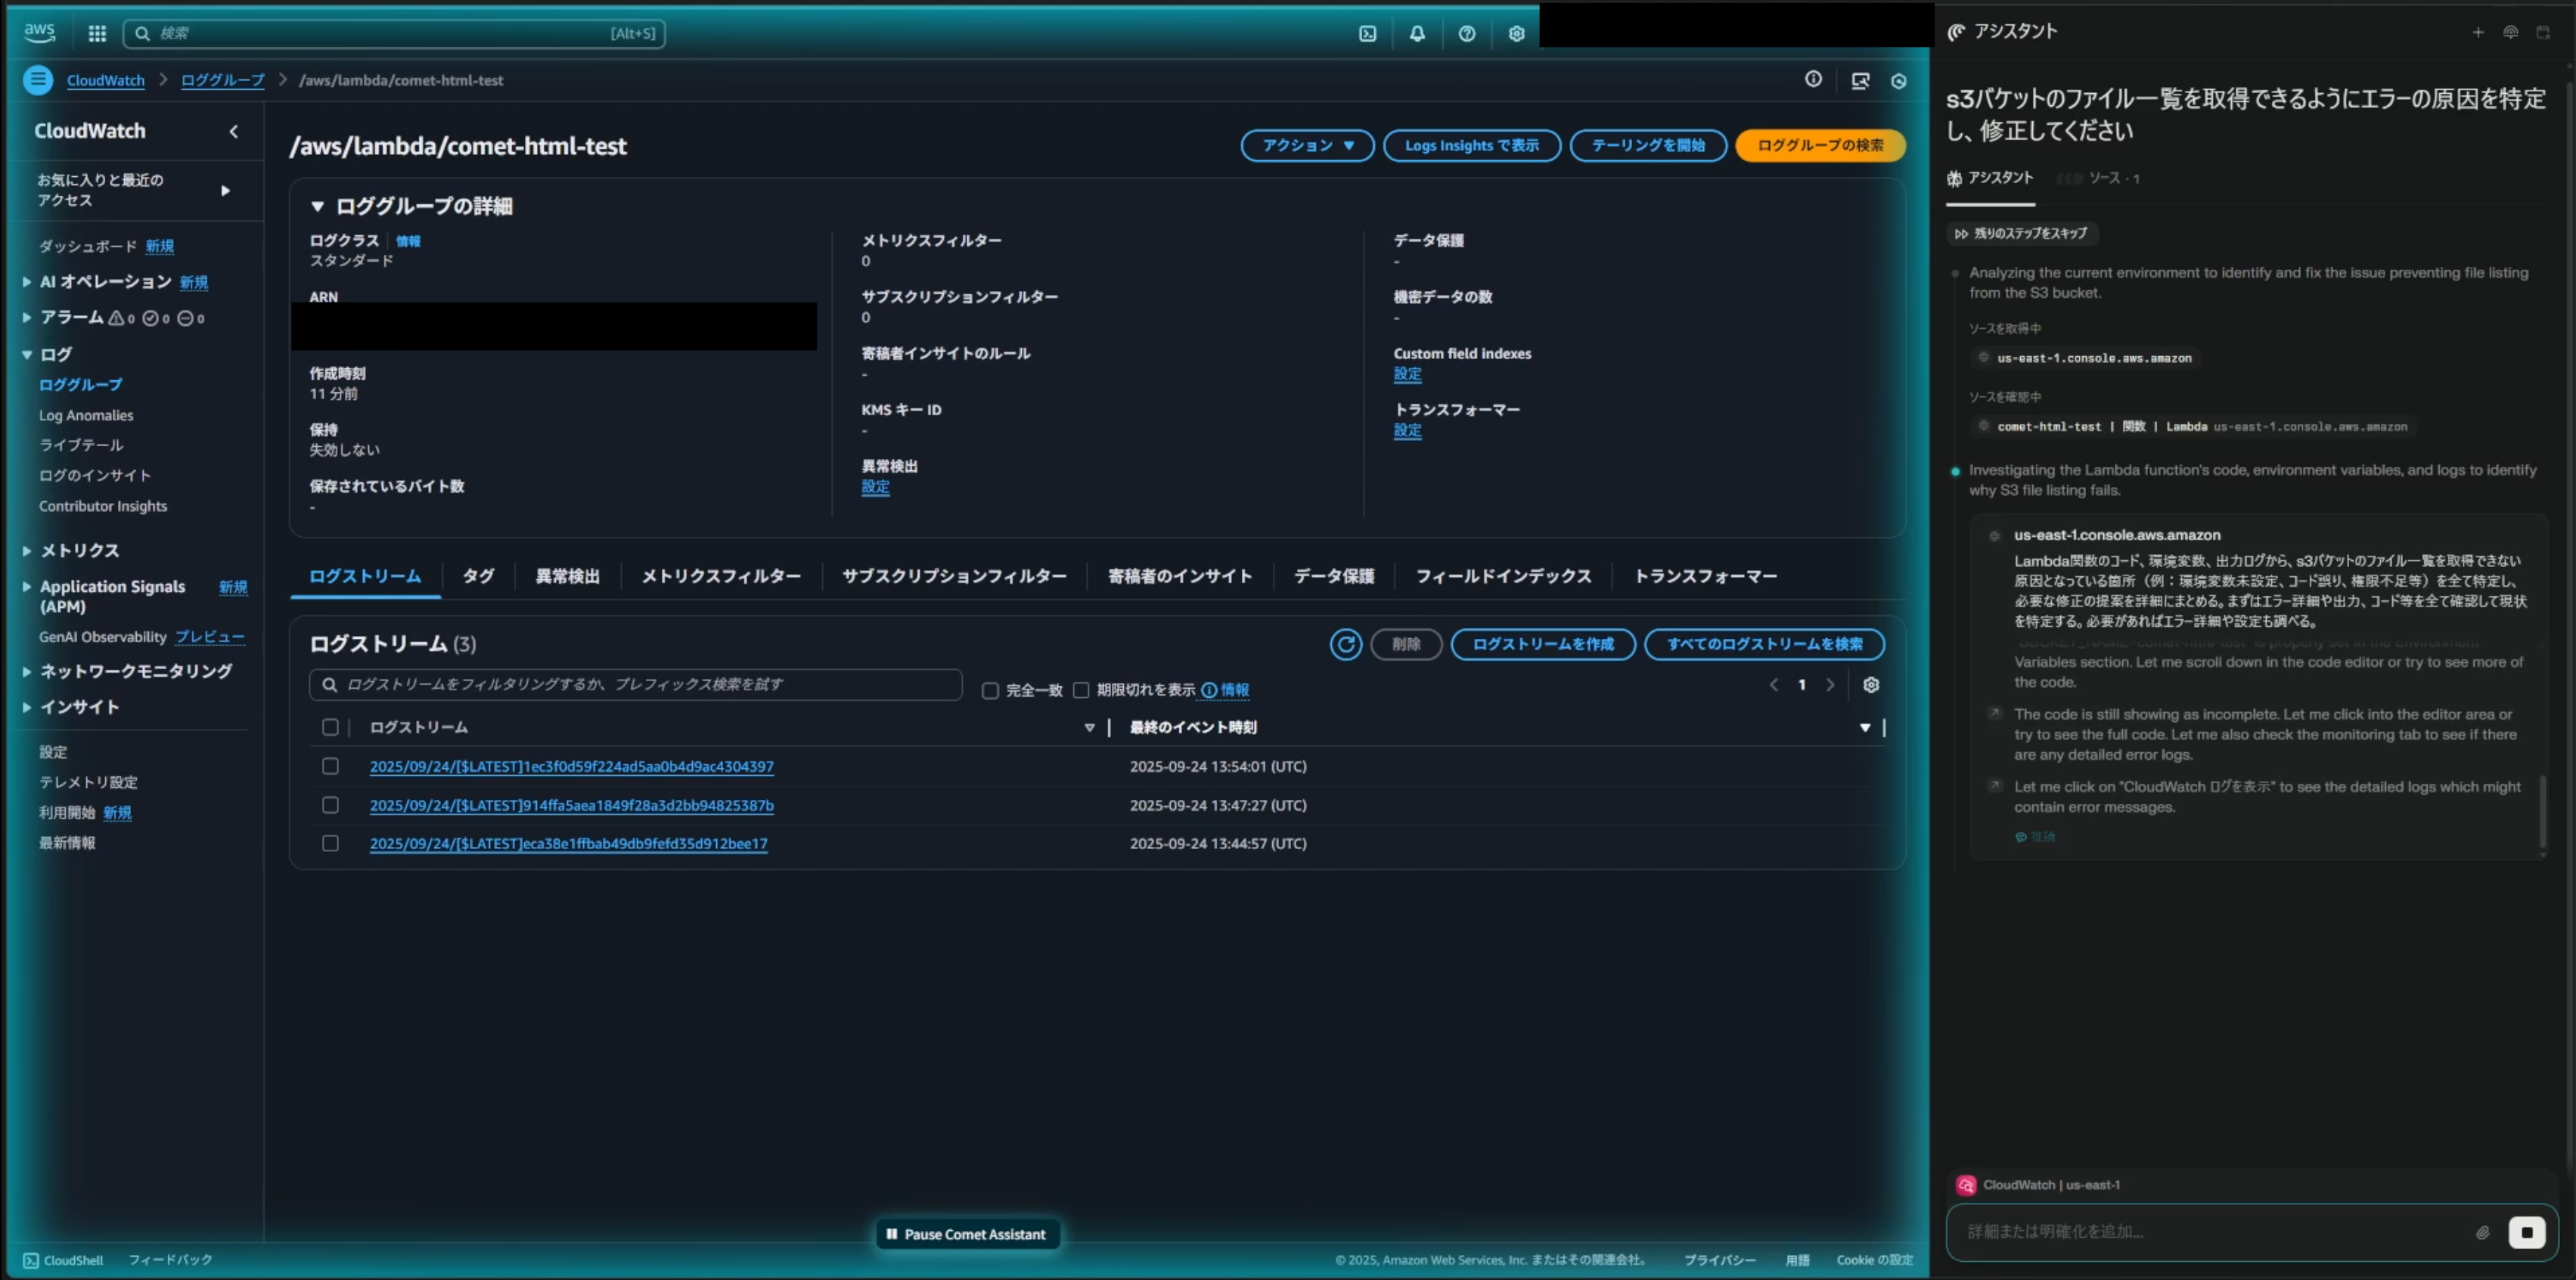Expand the メトリクス sidebar section
Viewport: 2576px width, 1280px height.
[x=27, y=550]
